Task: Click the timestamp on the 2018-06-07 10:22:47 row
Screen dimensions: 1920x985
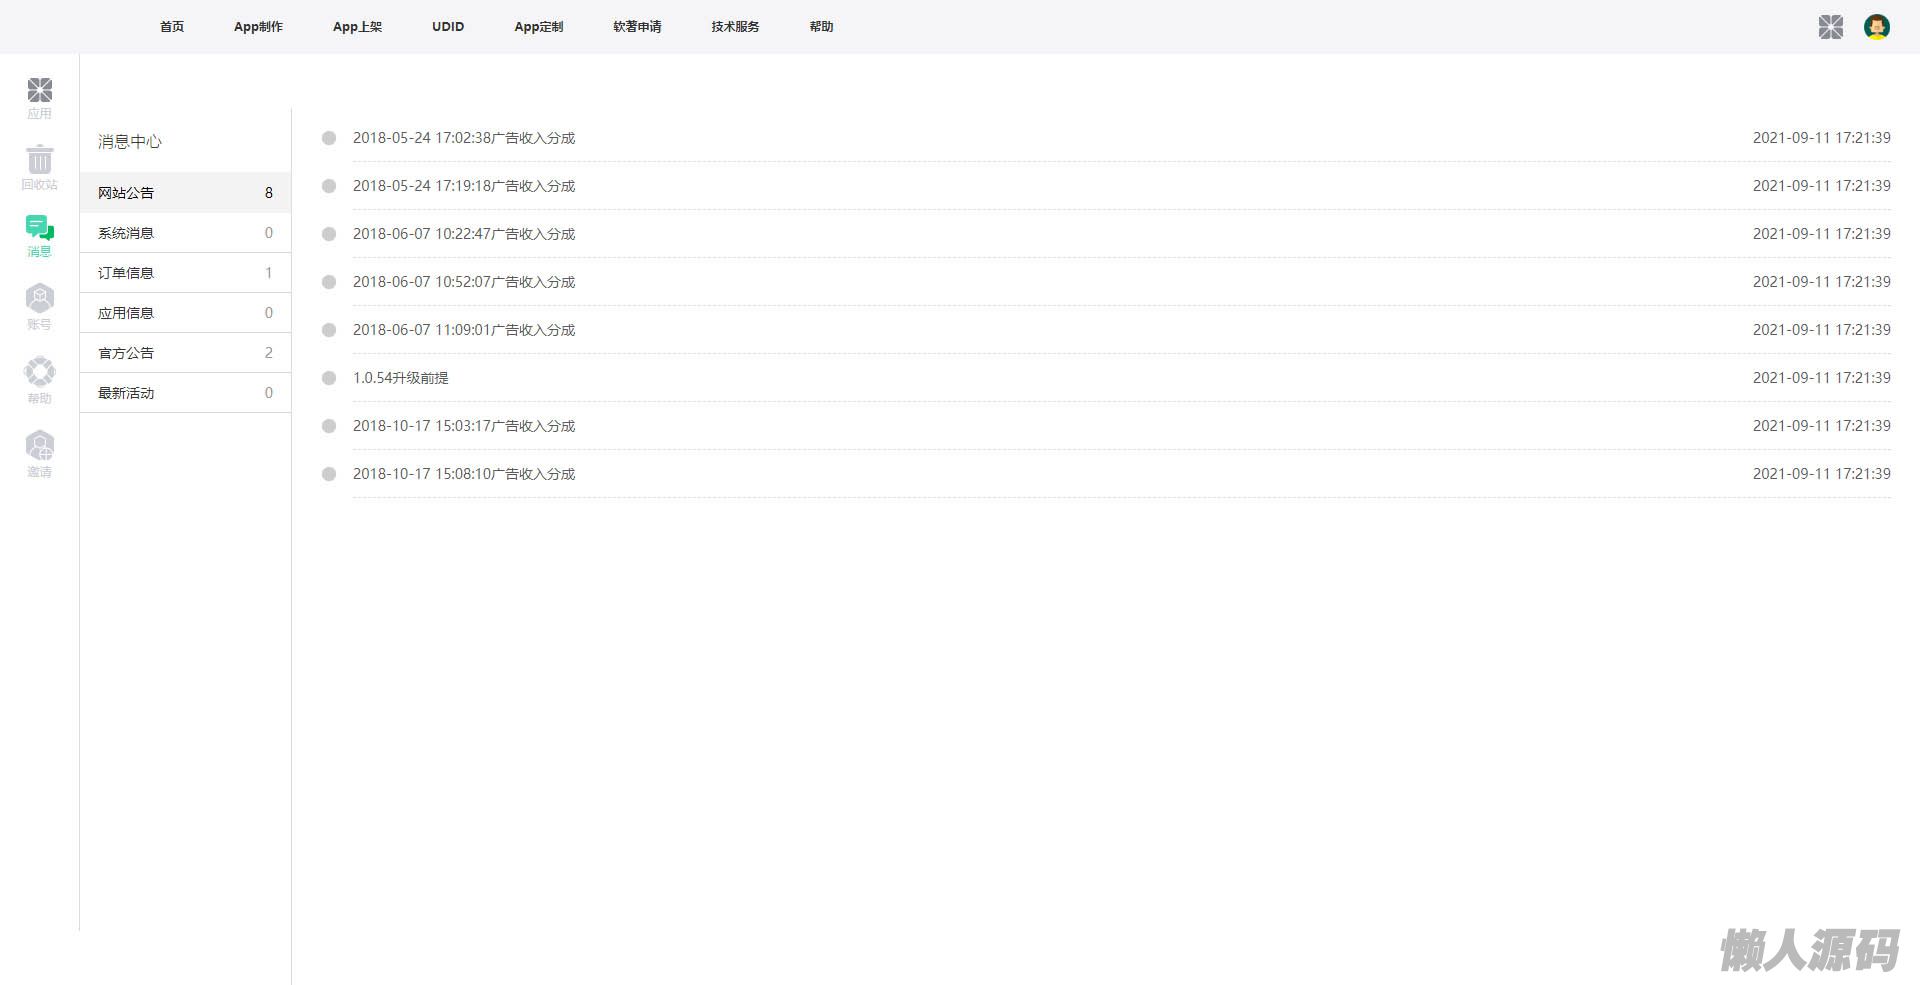Action: [x=1821, y=234]
